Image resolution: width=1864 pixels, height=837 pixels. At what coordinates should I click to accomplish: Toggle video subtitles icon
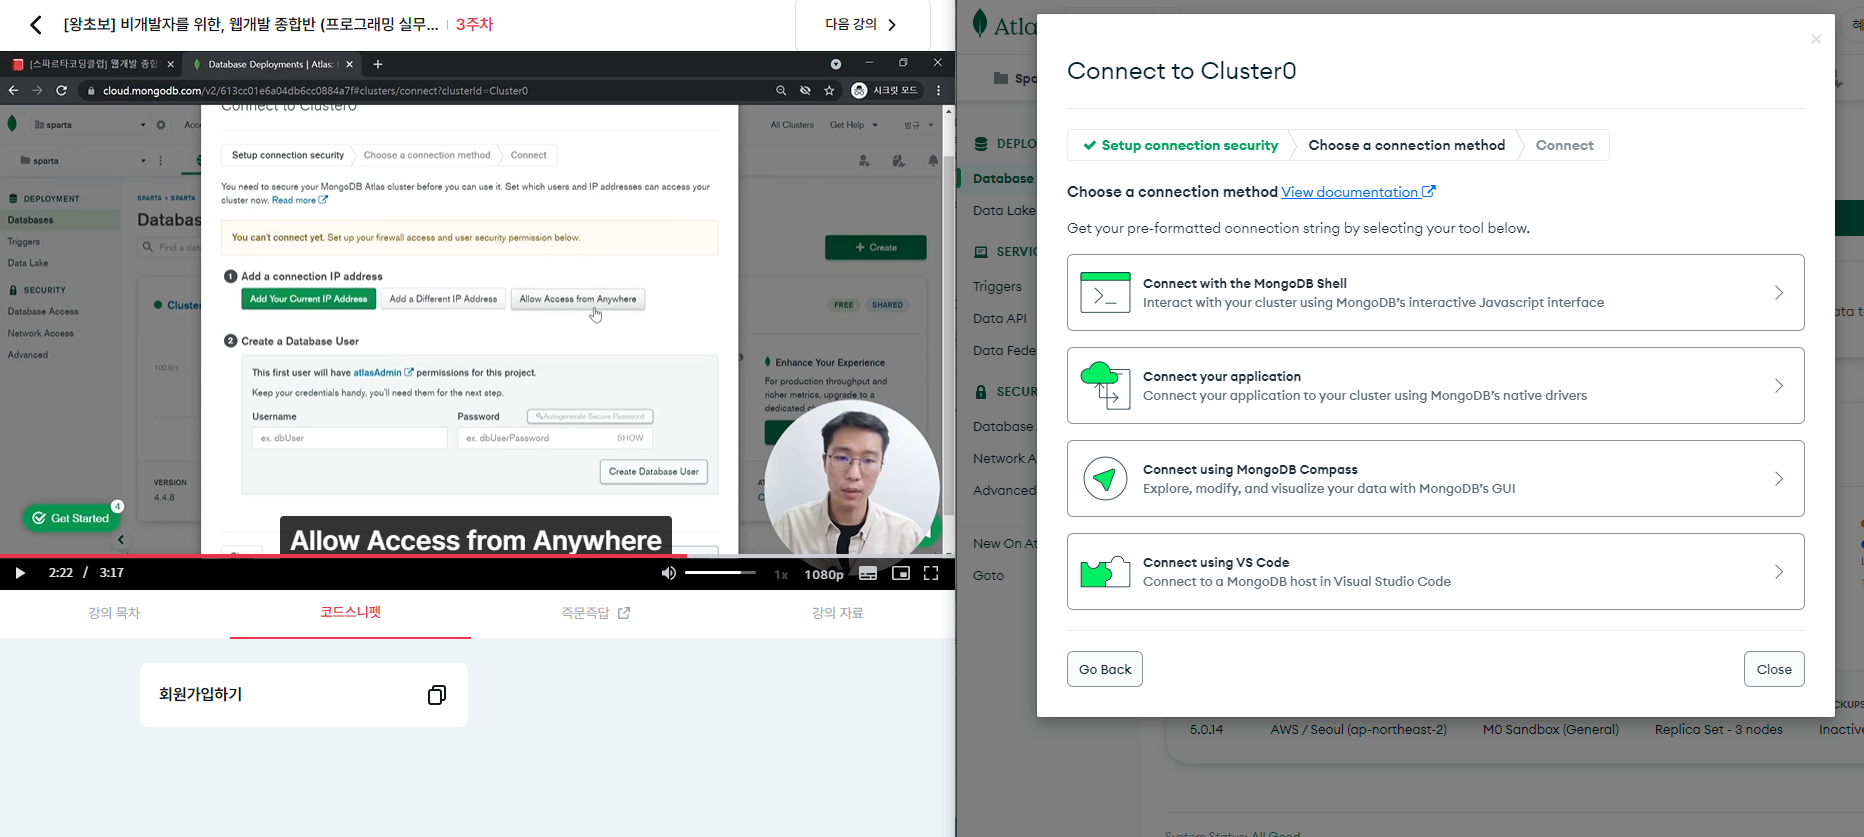tap(868, 573)
